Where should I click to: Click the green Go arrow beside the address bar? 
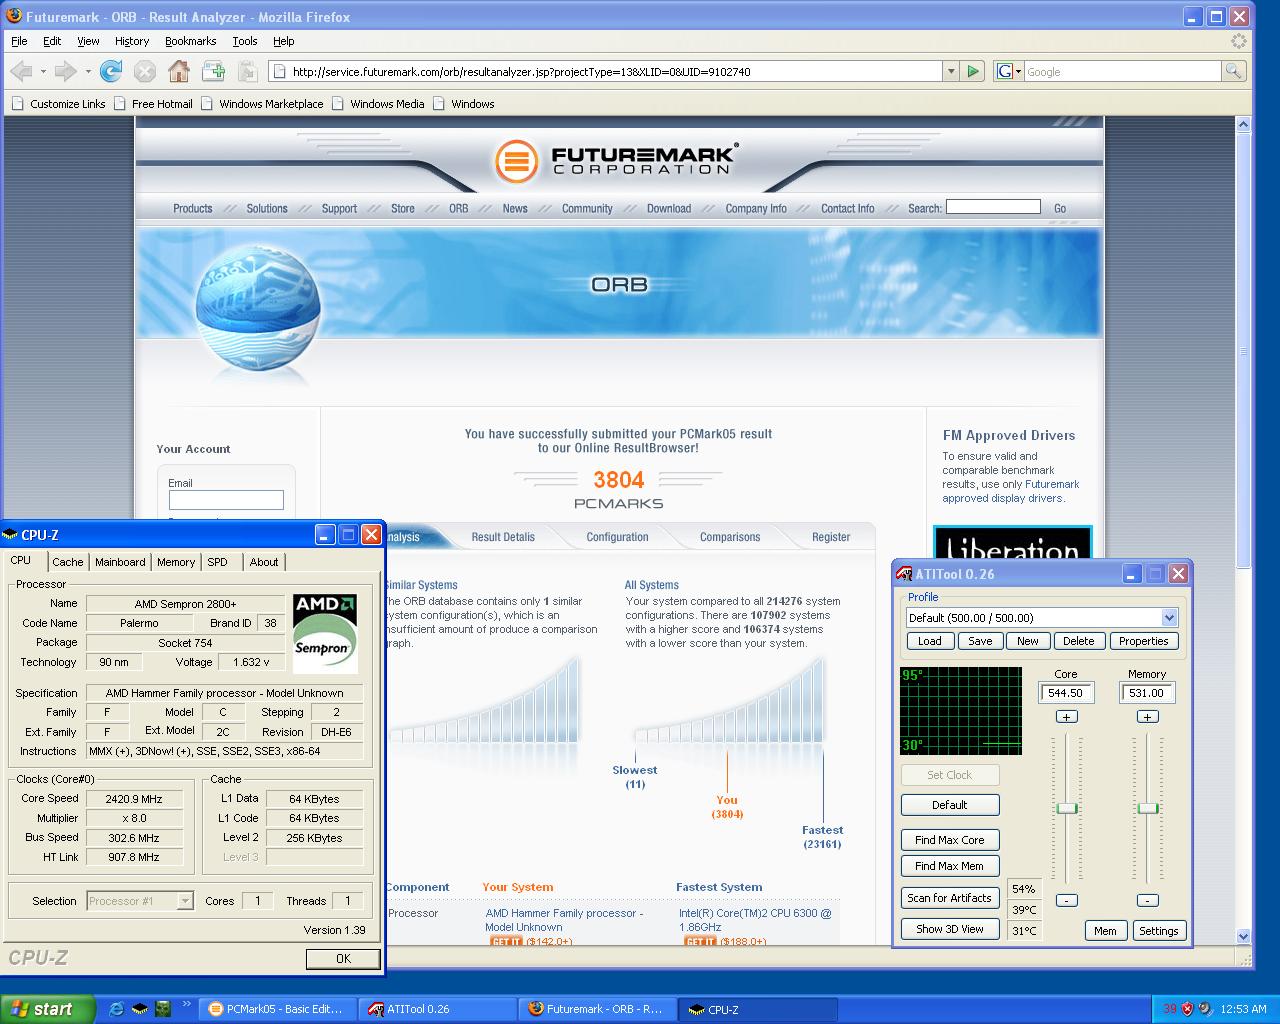973,71
